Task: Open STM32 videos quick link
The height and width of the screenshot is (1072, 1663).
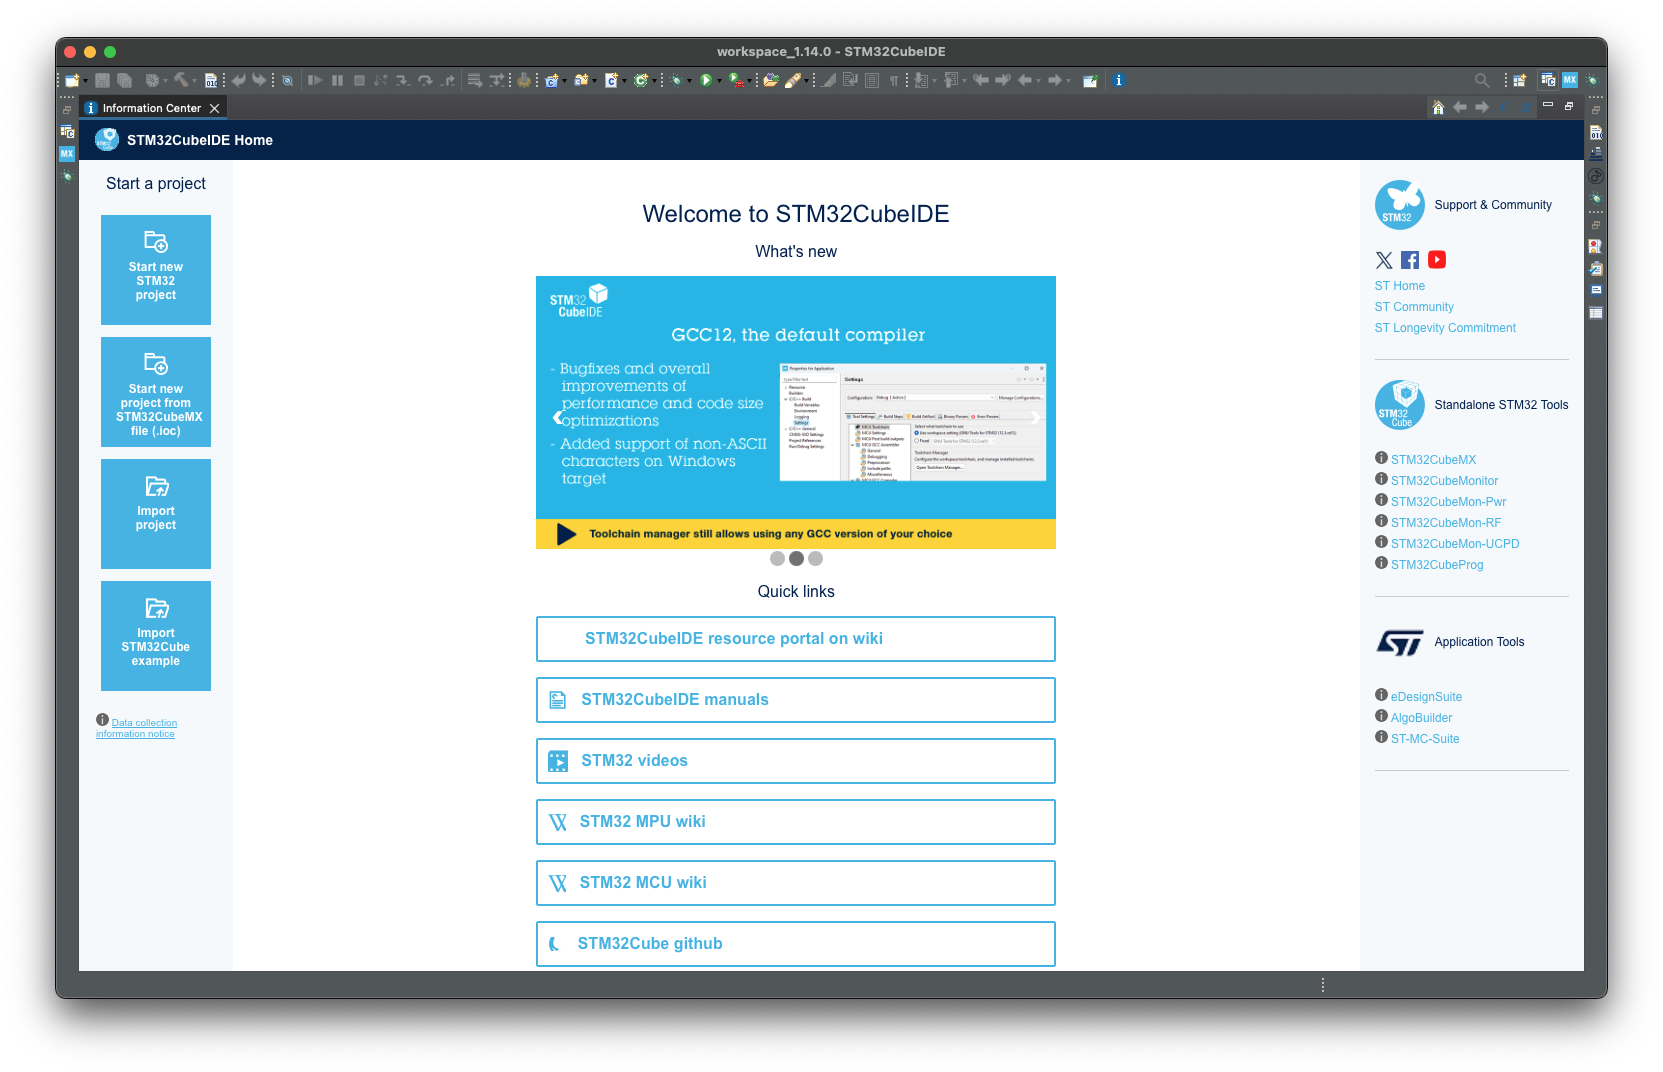Action: (x=796, y=761)
